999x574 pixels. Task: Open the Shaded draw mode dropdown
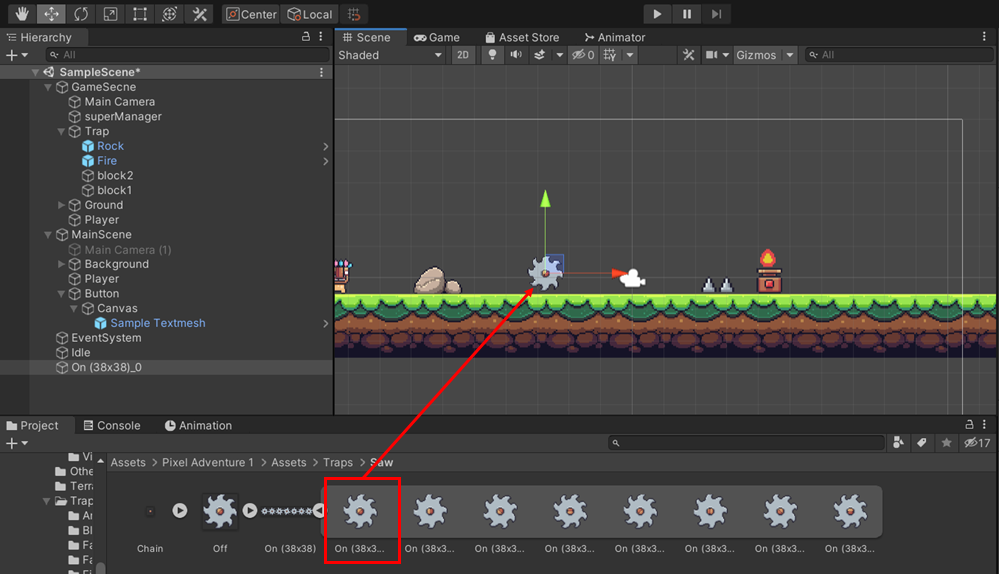pyautogui.click(x=390, y=55)
